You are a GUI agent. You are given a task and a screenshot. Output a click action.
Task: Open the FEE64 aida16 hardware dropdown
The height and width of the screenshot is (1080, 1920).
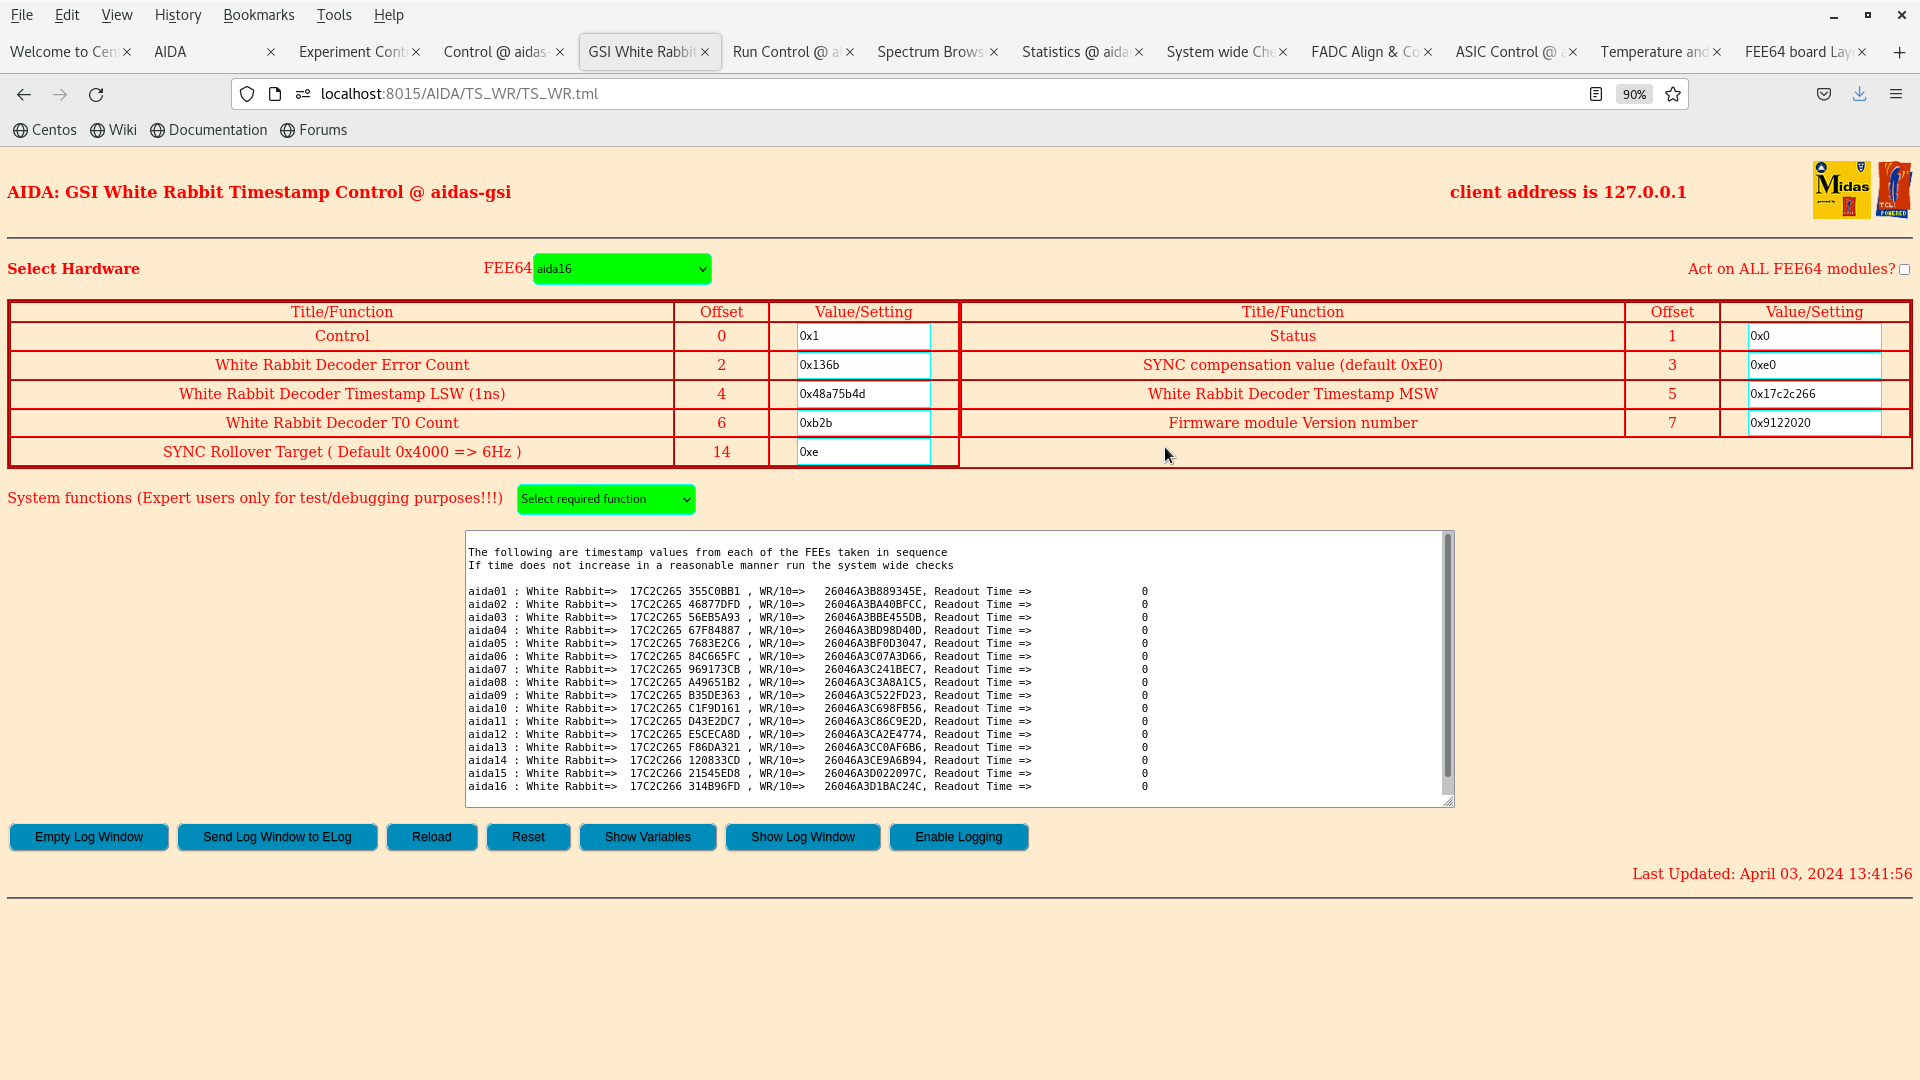pyautogui.click(x=622, y=269)
